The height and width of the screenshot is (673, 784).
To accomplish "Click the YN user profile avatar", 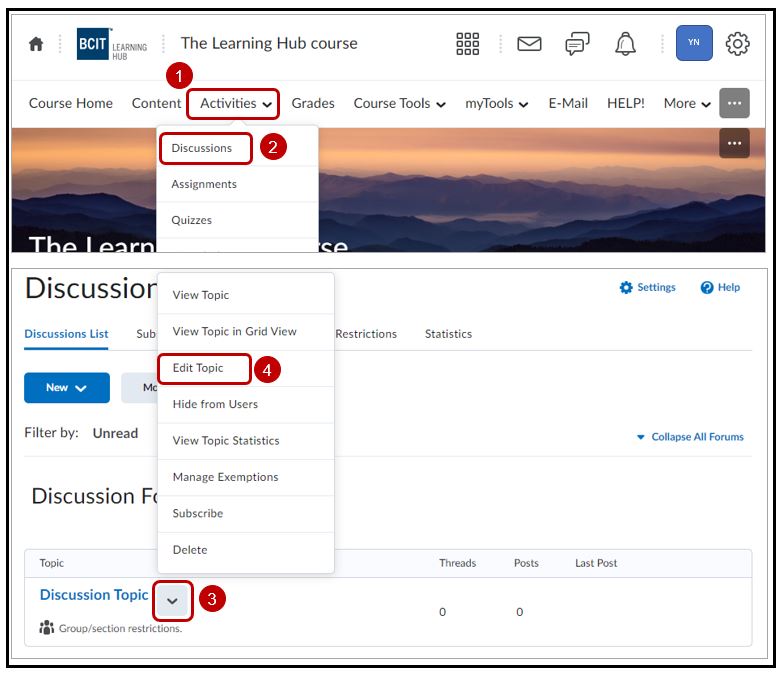I will click(694, 43).
